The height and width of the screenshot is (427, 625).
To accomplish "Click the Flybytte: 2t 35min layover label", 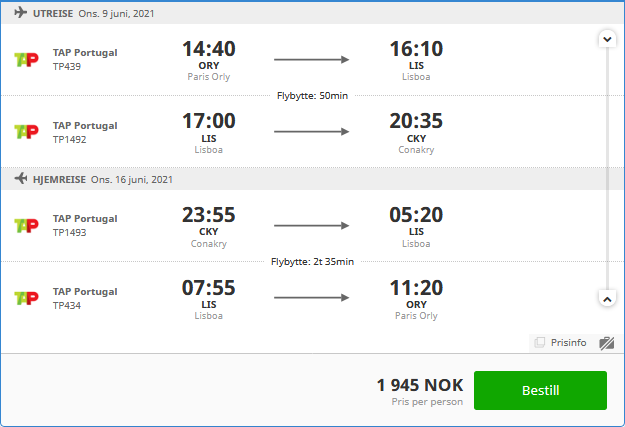I will (312, 262).
